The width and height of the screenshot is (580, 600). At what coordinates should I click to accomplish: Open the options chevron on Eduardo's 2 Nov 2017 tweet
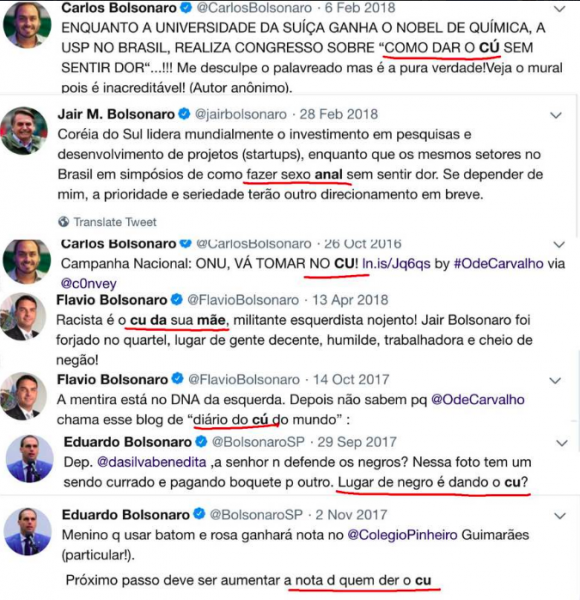click(560, 516)
